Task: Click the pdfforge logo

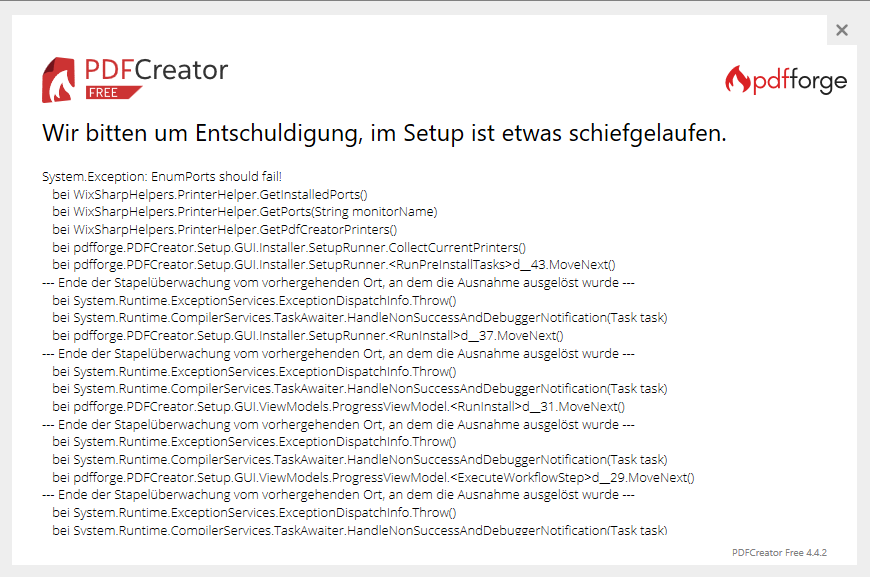Action: [786, 80]
